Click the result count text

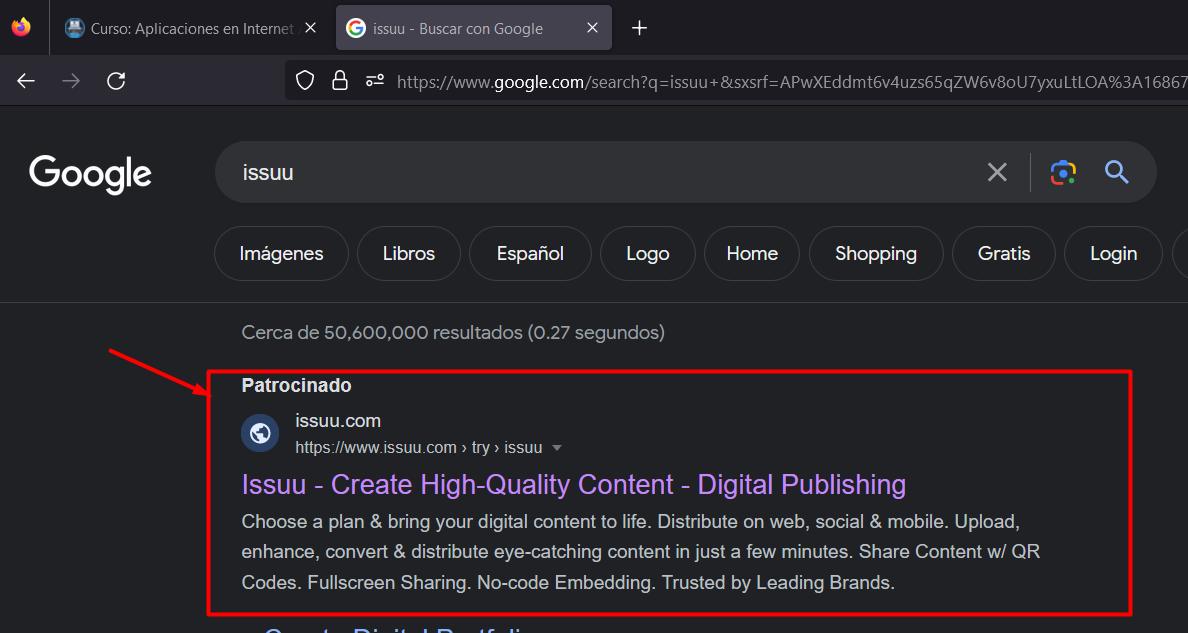pyautogui.click(x=453, y=332)
